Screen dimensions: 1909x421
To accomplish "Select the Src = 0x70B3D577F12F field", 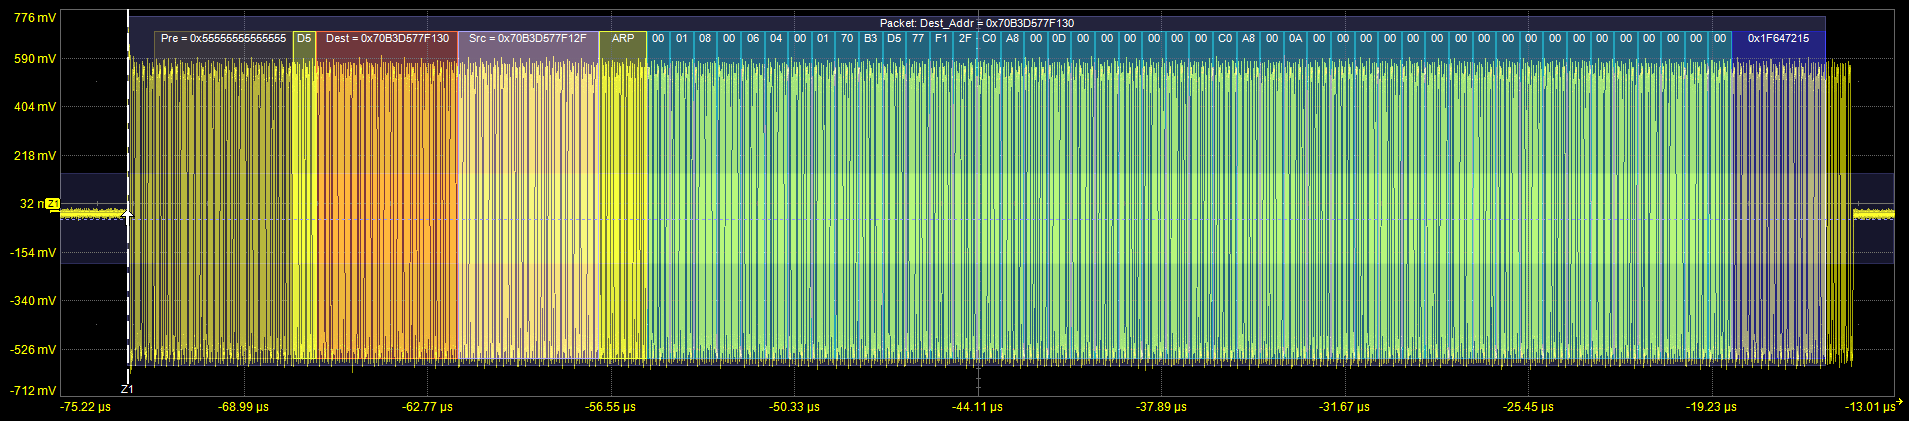I will tap(527, 39).
